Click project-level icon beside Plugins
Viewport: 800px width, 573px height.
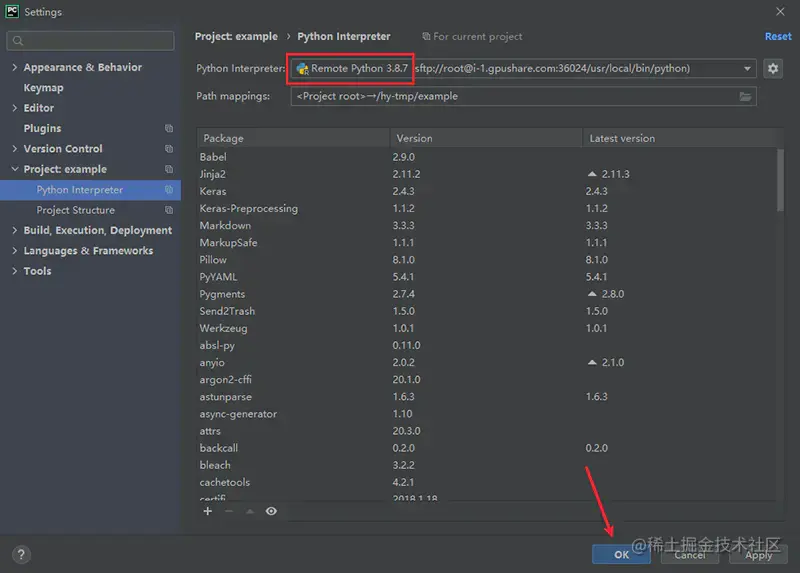point(169,128)
